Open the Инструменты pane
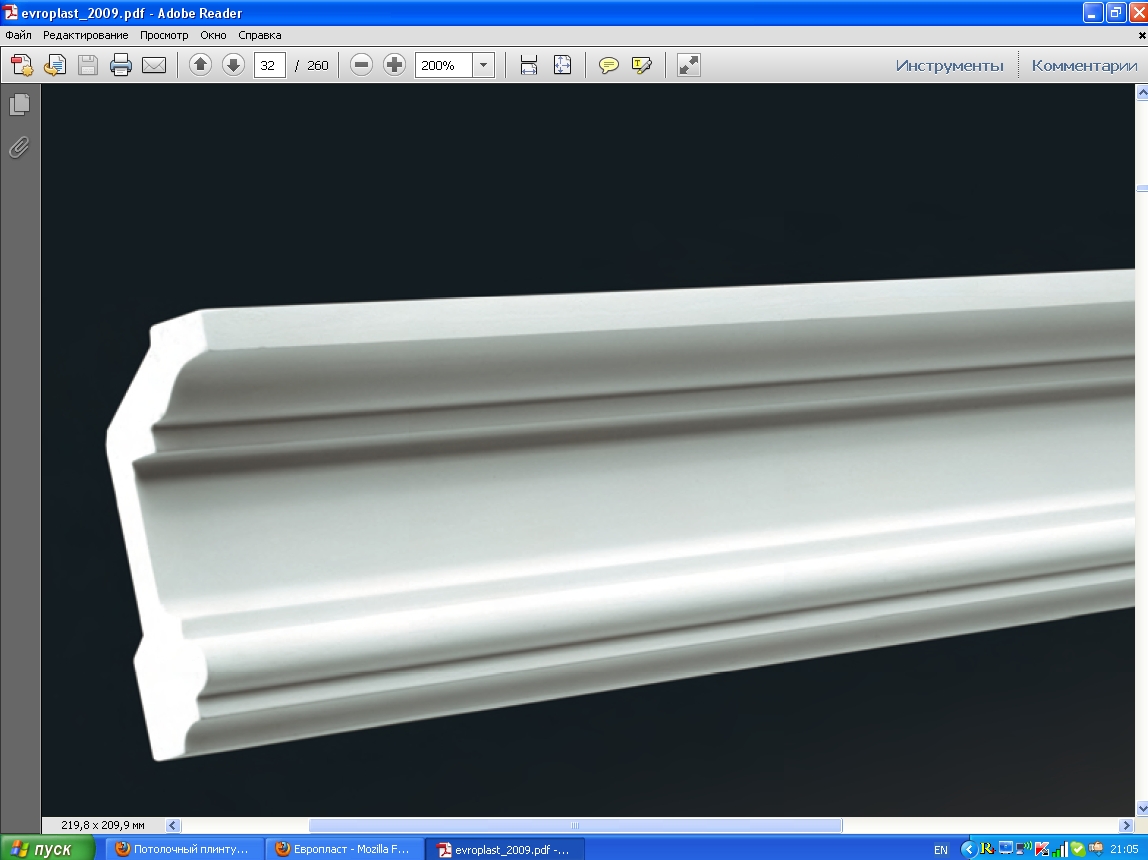The width and height of the screenshot is (1148, 860). tap(950, 65)
